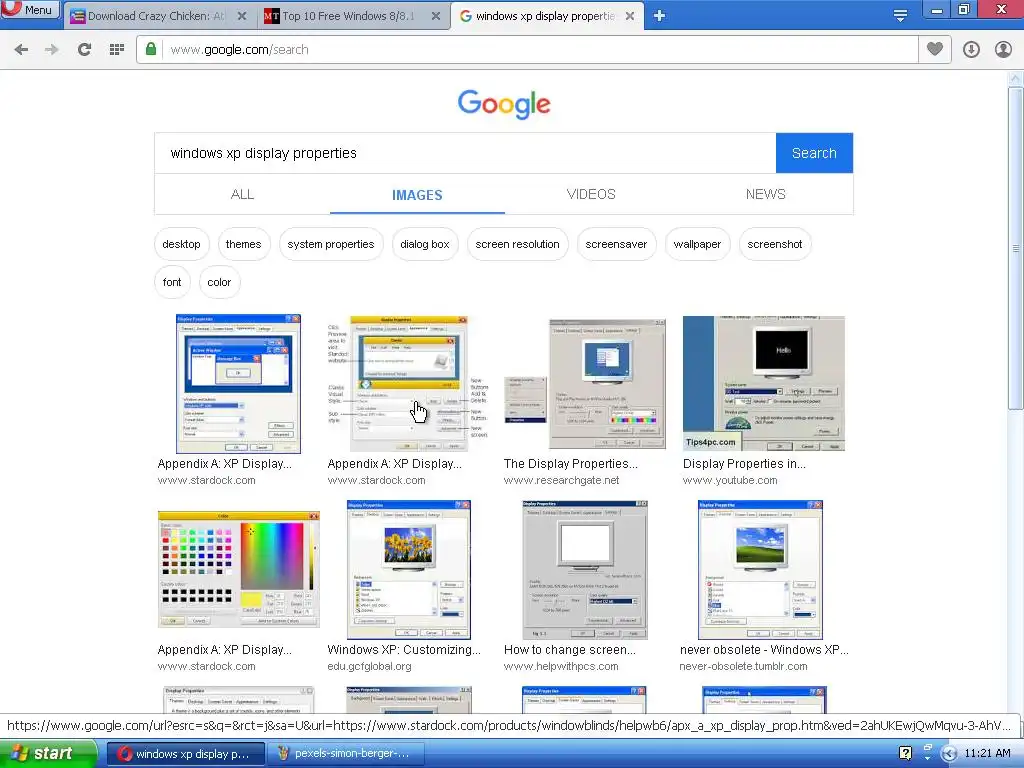Screen dimensions: 1024x768
Task: Switch to Download Crazy Chicken tab
Action: [159, 16]
